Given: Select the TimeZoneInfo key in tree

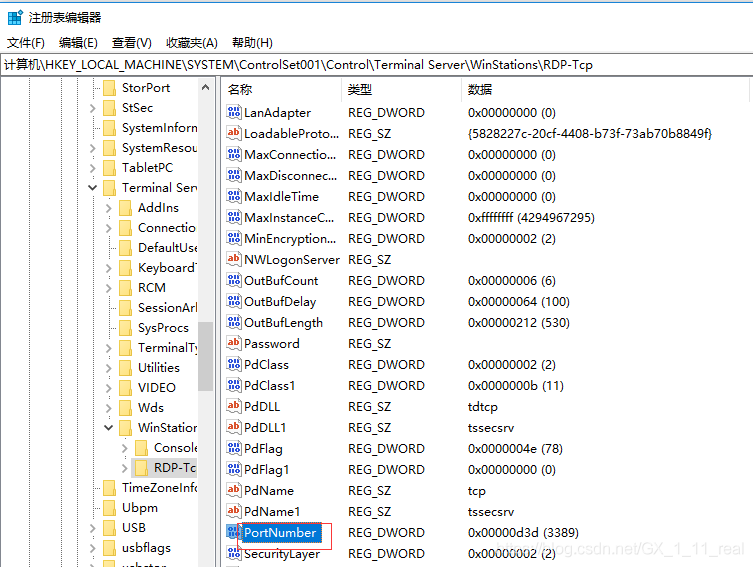Looking at the screenshot, I should pyautogui.click(x=159, y=488).
